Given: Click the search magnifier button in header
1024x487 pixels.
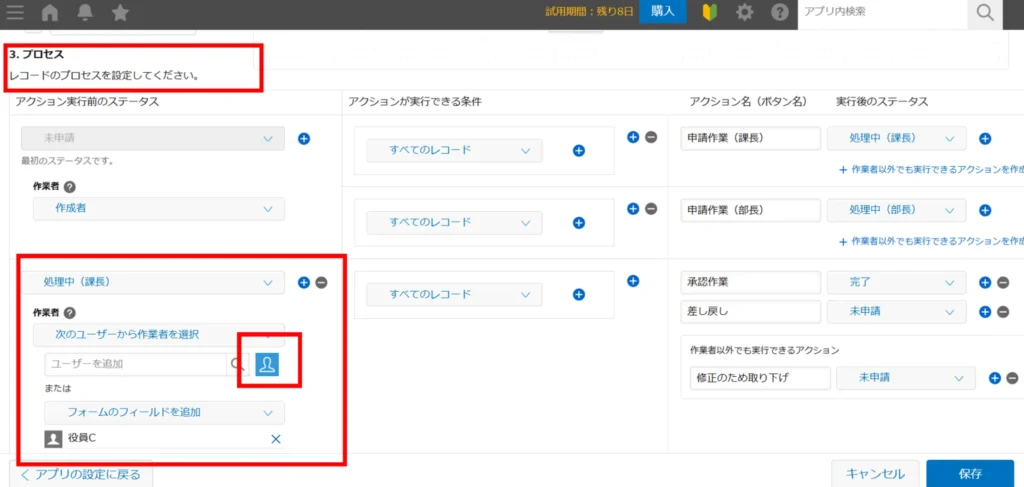Looking at the screenshot, I should (984, 13).
